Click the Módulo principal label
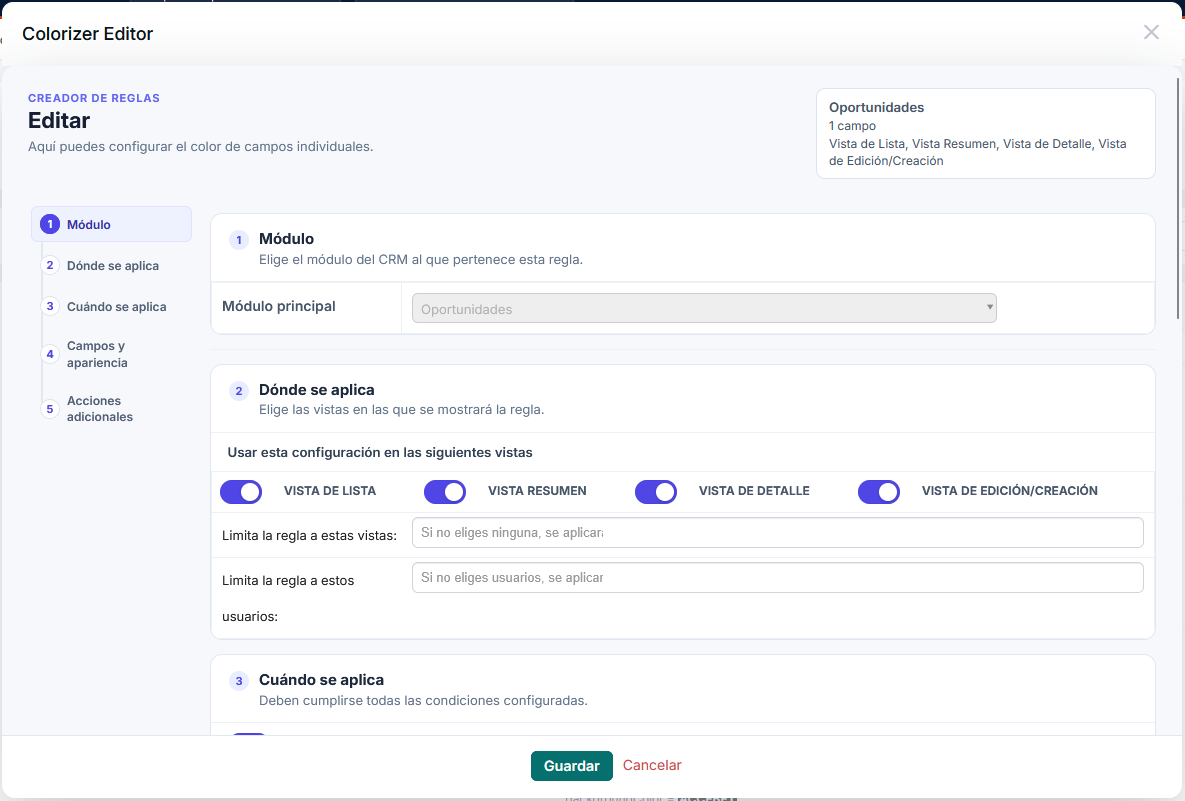Screen dimensions: 1185x801 [279, 306]
